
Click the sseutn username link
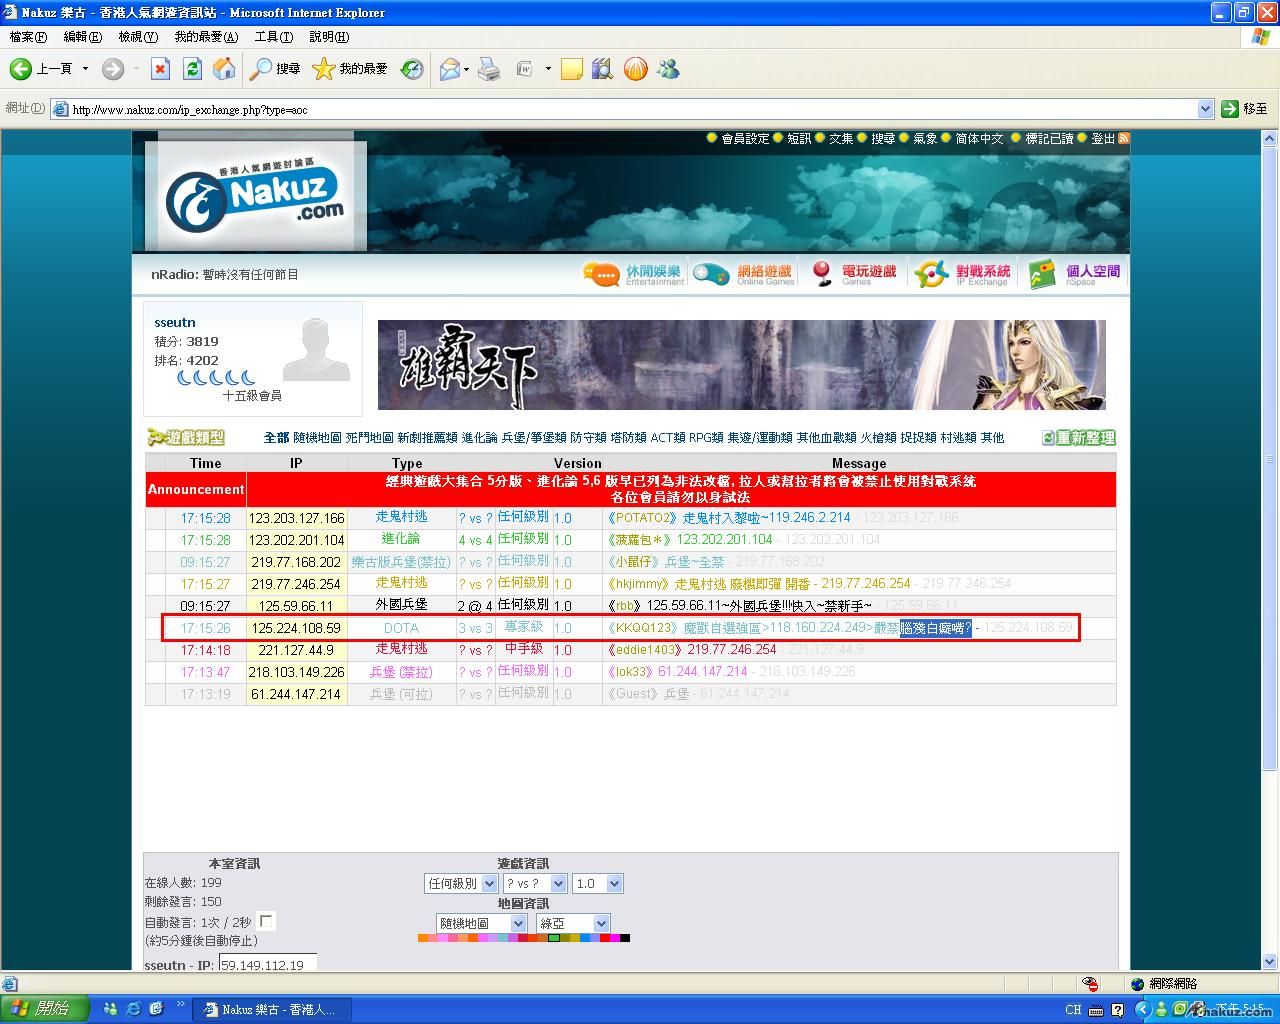(x=175, y=322)
